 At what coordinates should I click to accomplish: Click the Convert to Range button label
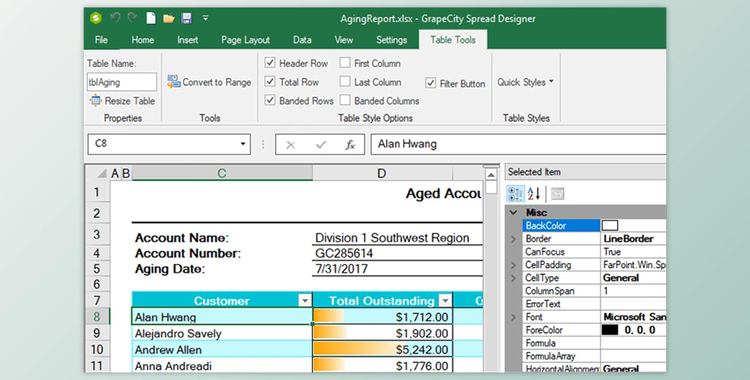217,82
